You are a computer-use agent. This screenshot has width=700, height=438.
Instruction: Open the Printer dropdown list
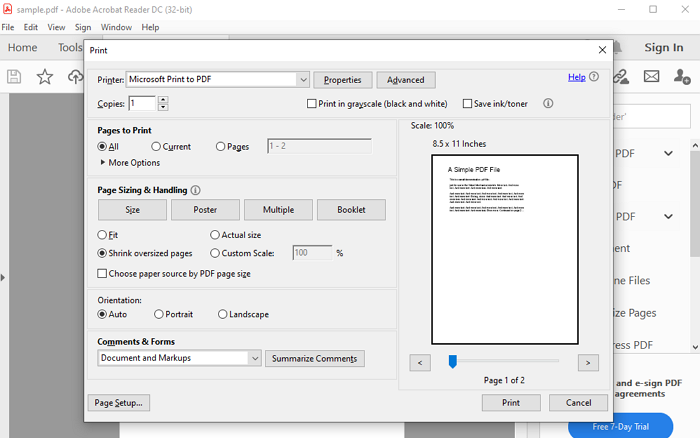pyautogui.click(x=303, y=80)
